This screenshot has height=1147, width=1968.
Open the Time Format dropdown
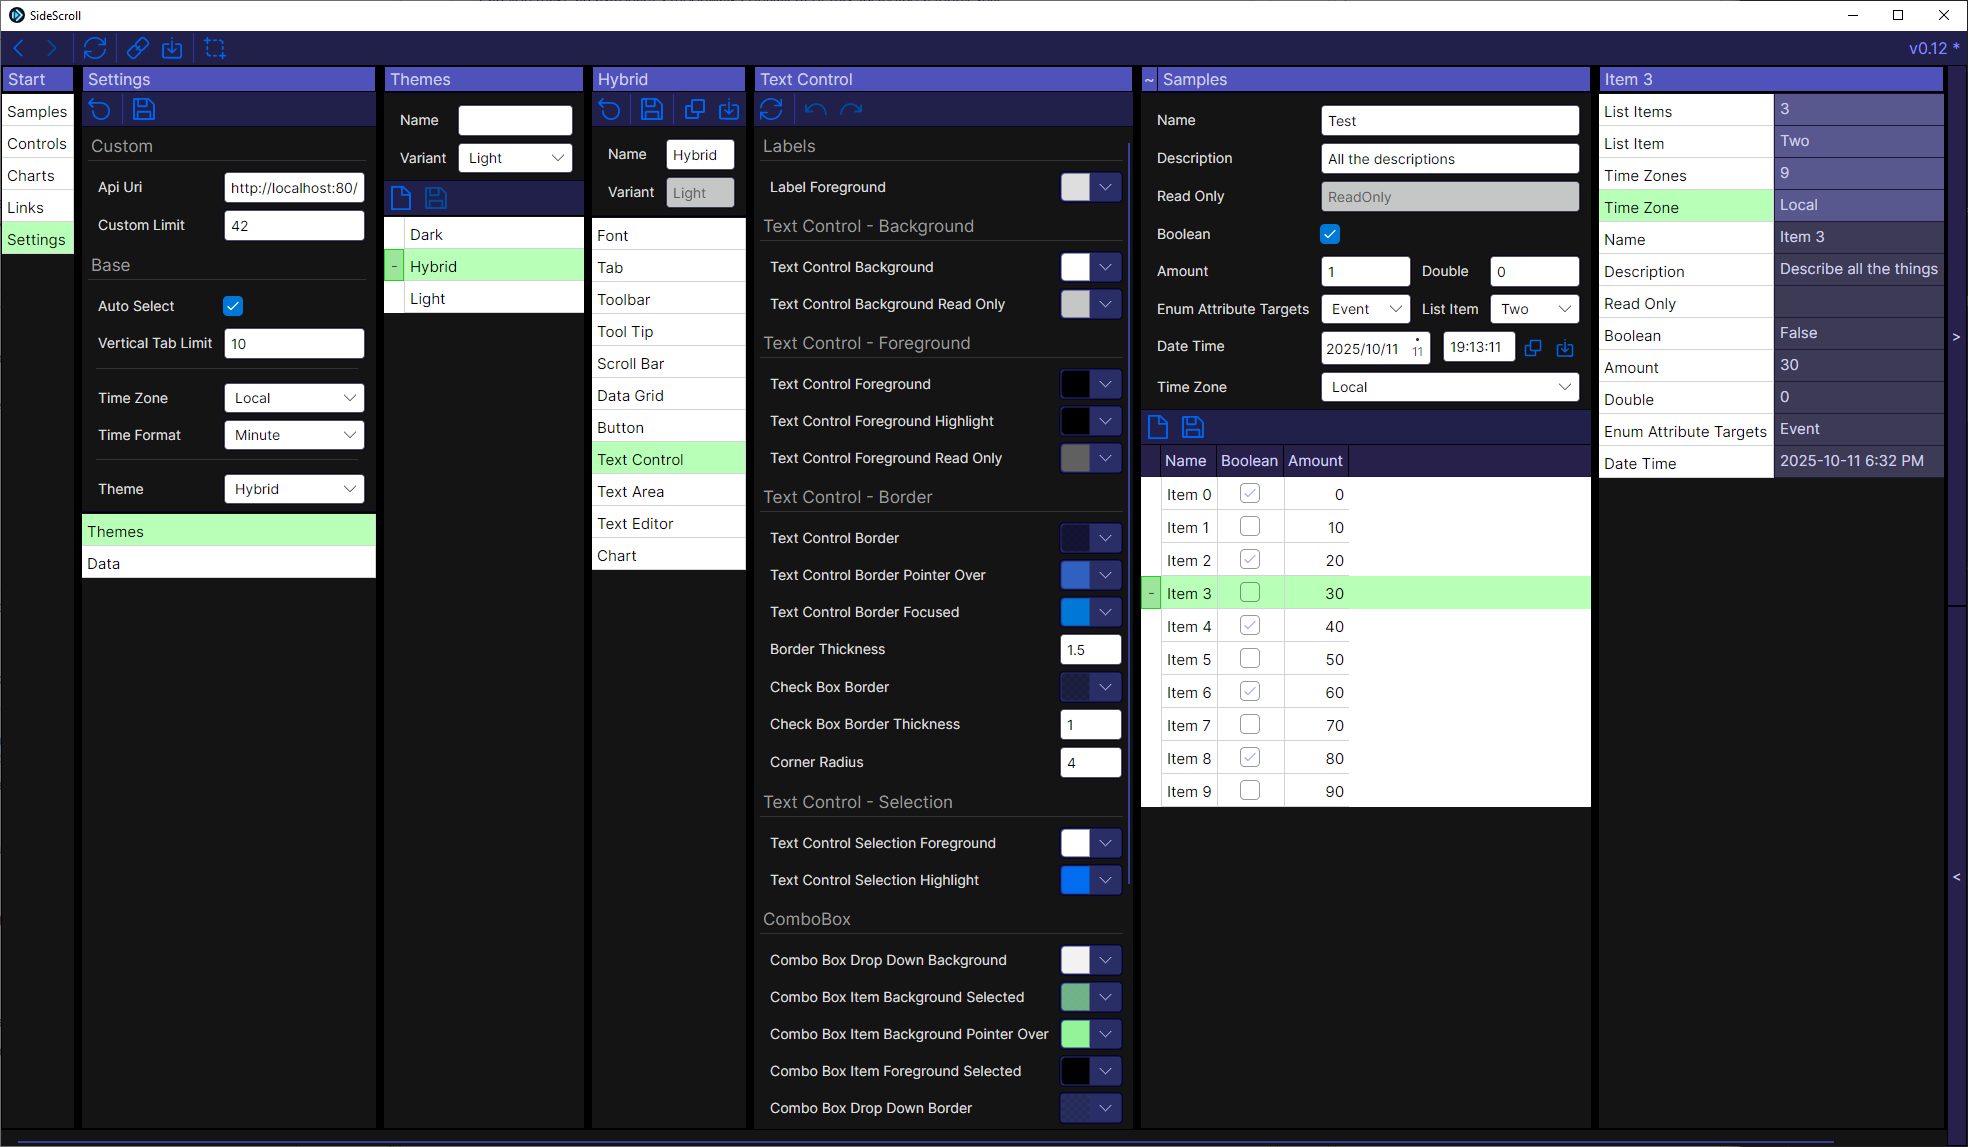pyautogui.click(x=294, y=435)
